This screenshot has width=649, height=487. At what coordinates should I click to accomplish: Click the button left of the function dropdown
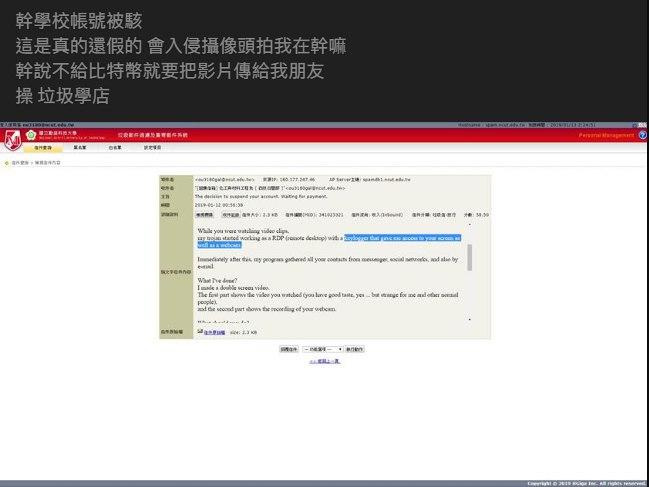288,349
